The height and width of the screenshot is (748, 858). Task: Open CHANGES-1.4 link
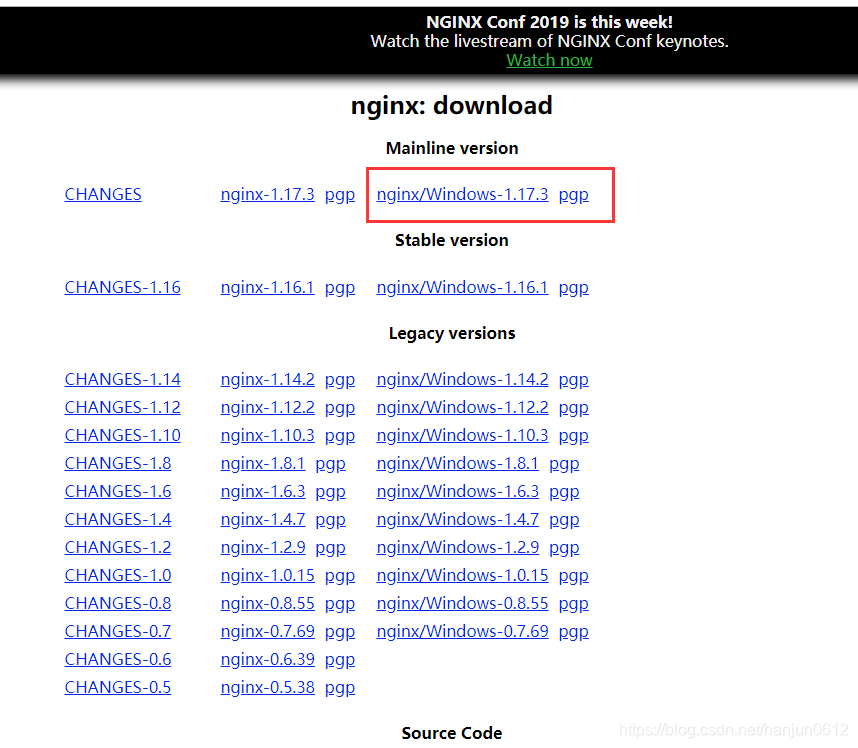pyautogui.click(x=118, y=519)
